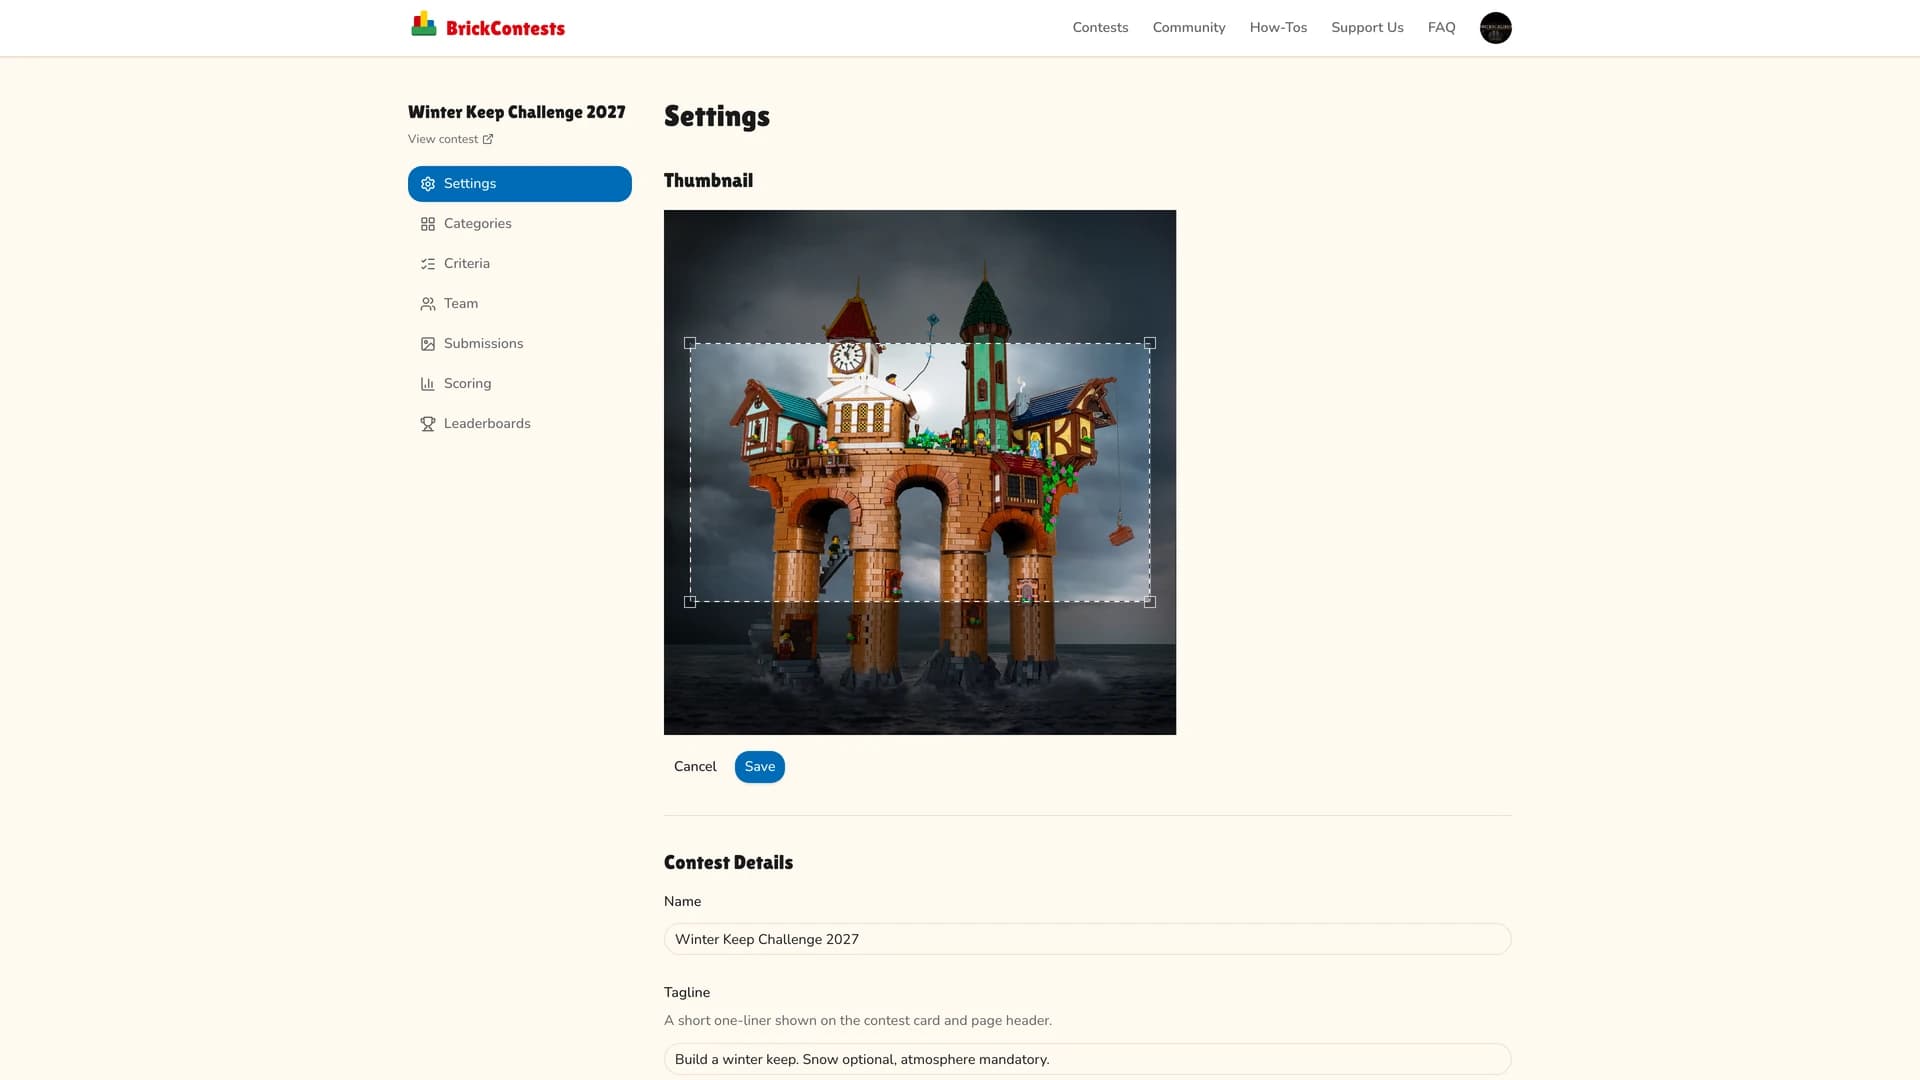1920x1080 pixels.
Task: Click the Leaderboards trophy icon
Action: [x=428, y=424]
